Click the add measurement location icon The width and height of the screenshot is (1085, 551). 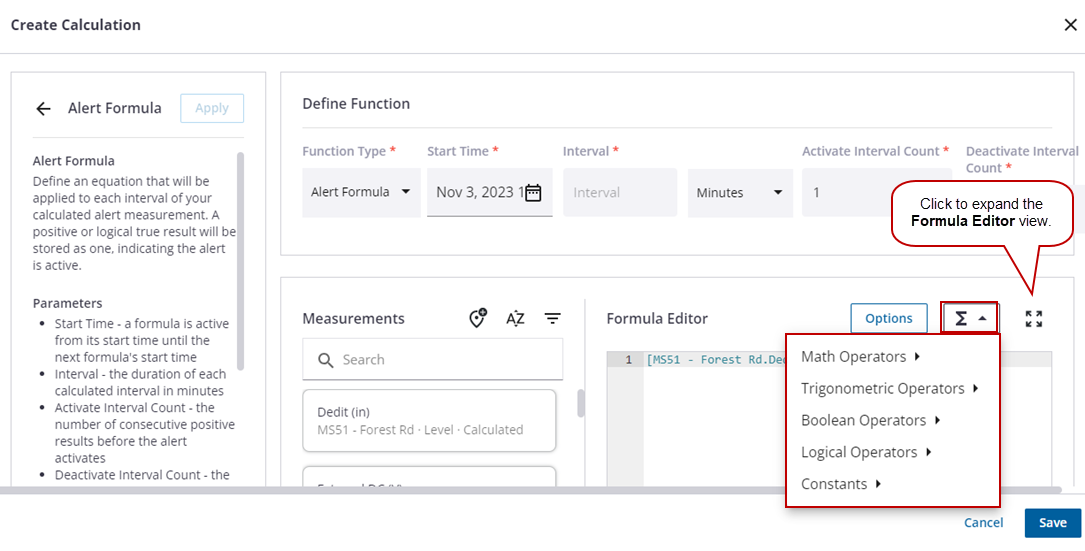(x=478, y=318)
